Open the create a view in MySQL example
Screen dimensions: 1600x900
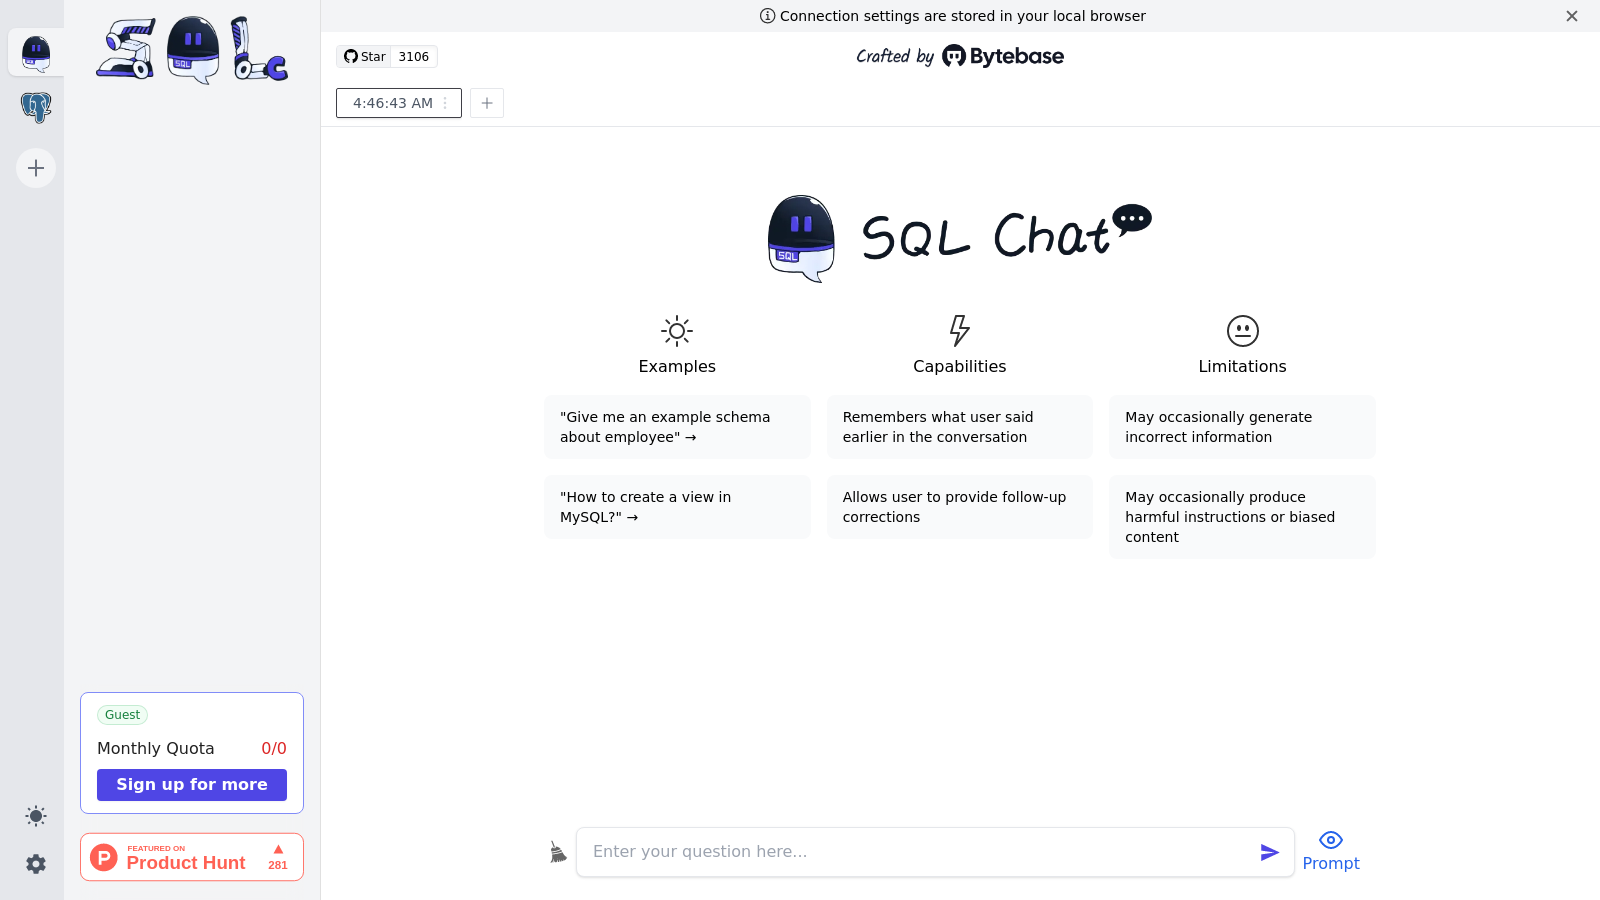coord(677,507)
